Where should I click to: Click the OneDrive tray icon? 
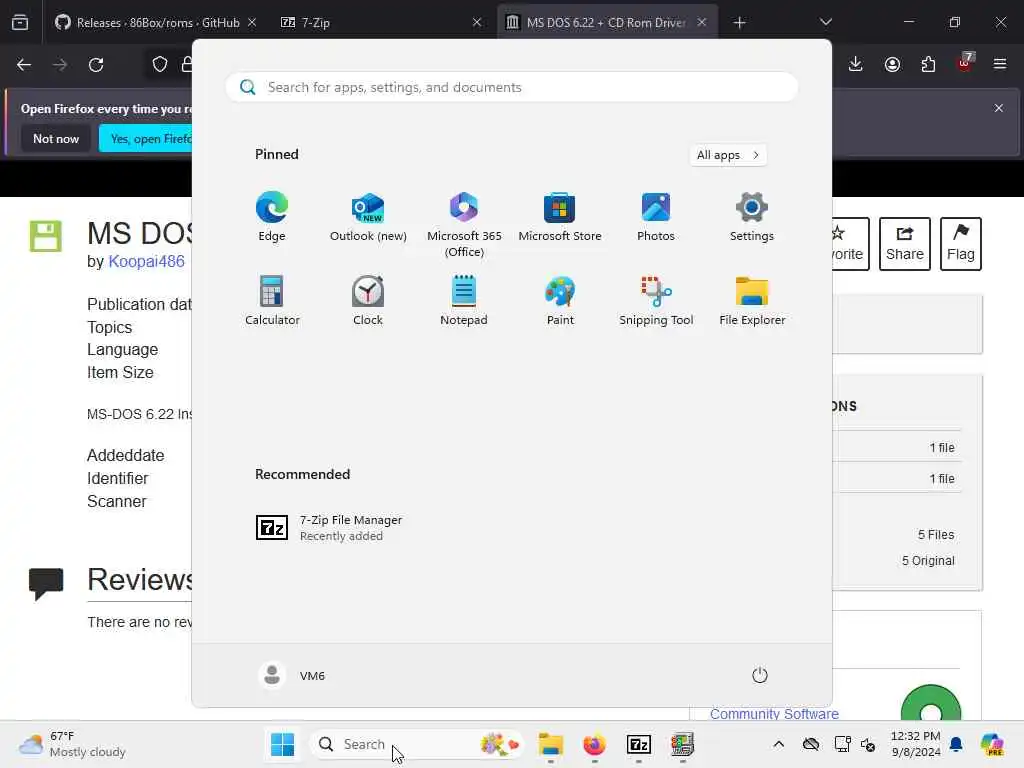point(810,744)
